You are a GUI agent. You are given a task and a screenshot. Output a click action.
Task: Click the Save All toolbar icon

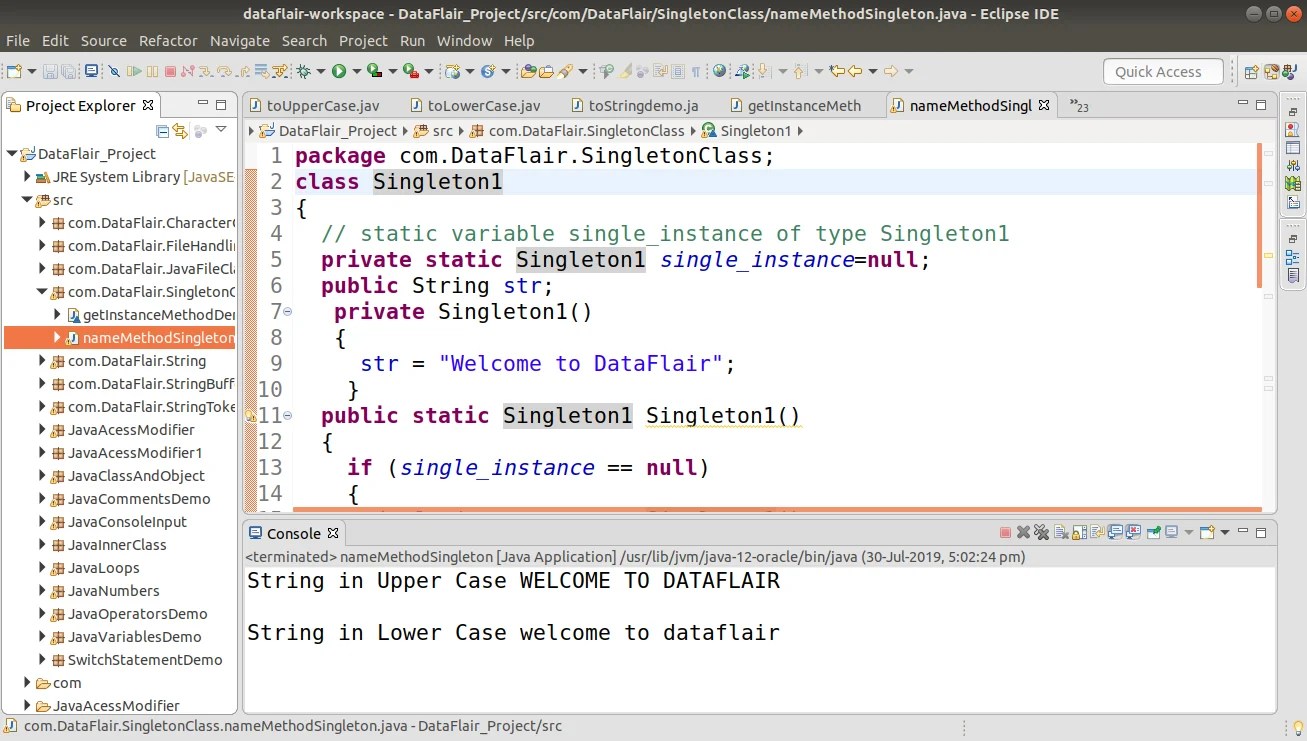click(x=69, y=71)
